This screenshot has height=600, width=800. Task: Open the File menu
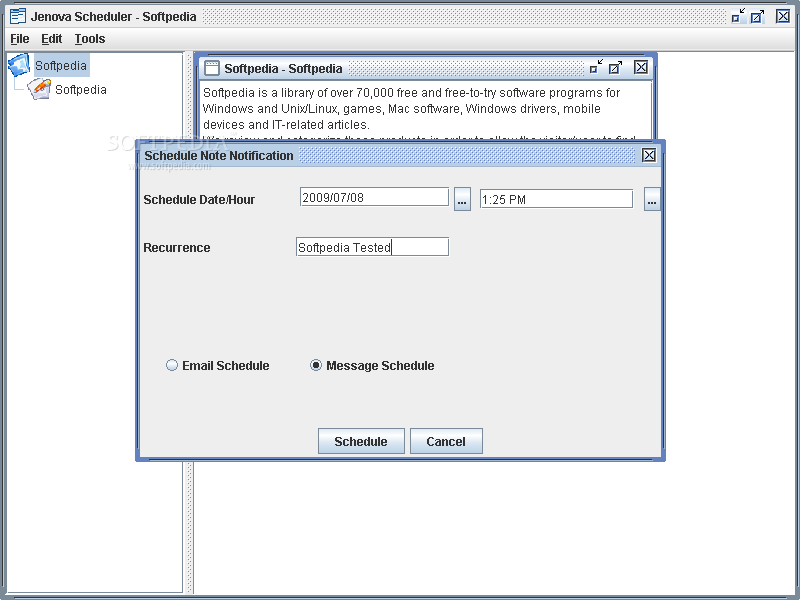(x=20, y=39)
